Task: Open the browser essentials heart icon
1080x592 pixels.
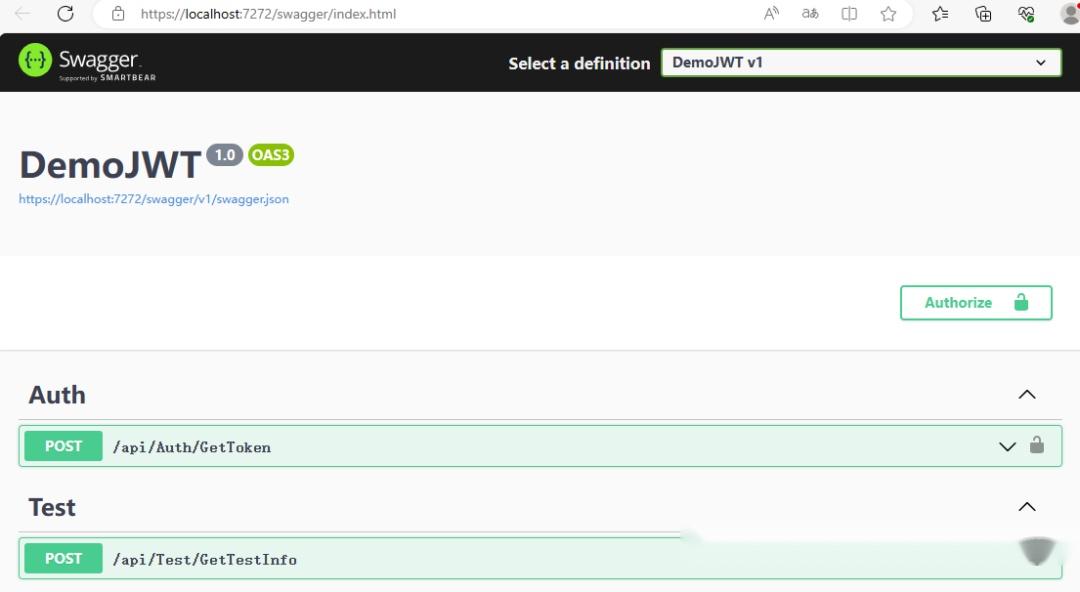Action: pos(1026,13)
